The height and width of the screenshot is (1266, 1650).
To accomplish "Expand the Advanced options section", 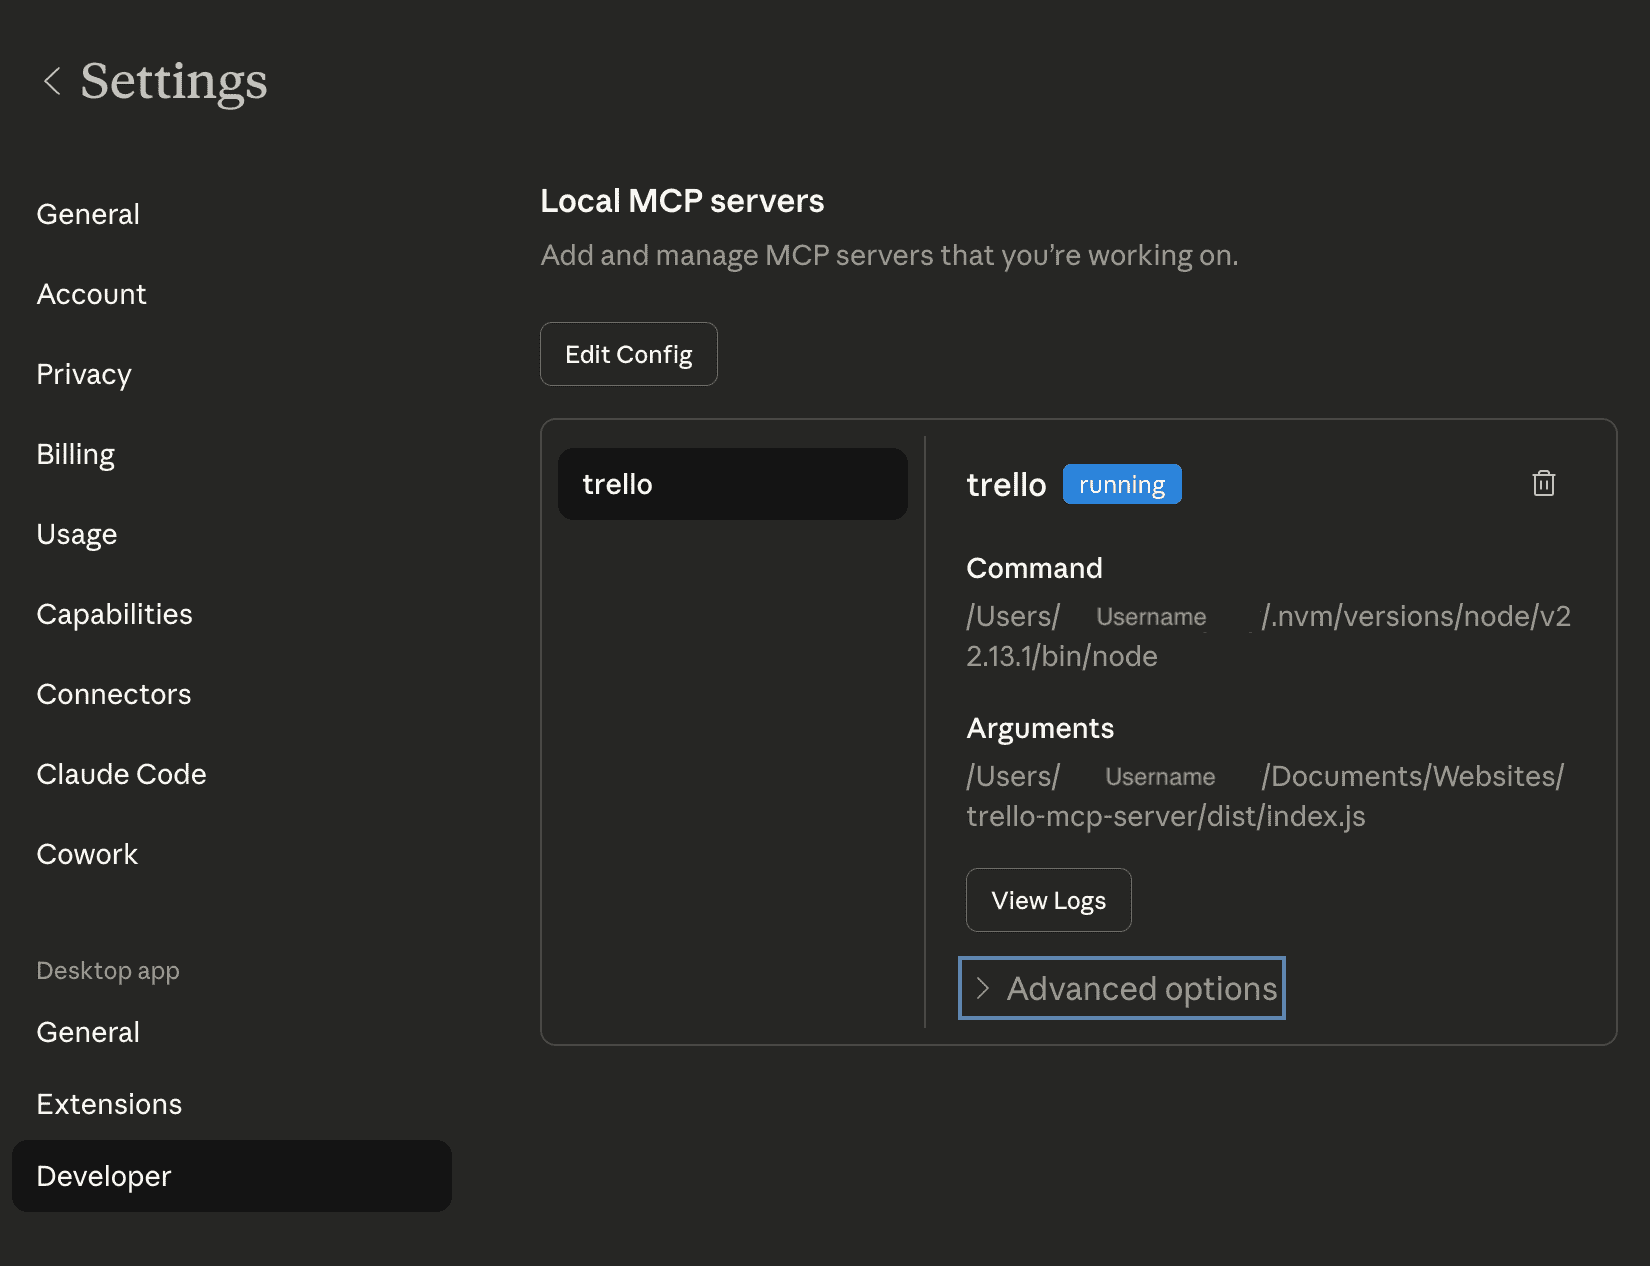I will (x=1121, y=988).
